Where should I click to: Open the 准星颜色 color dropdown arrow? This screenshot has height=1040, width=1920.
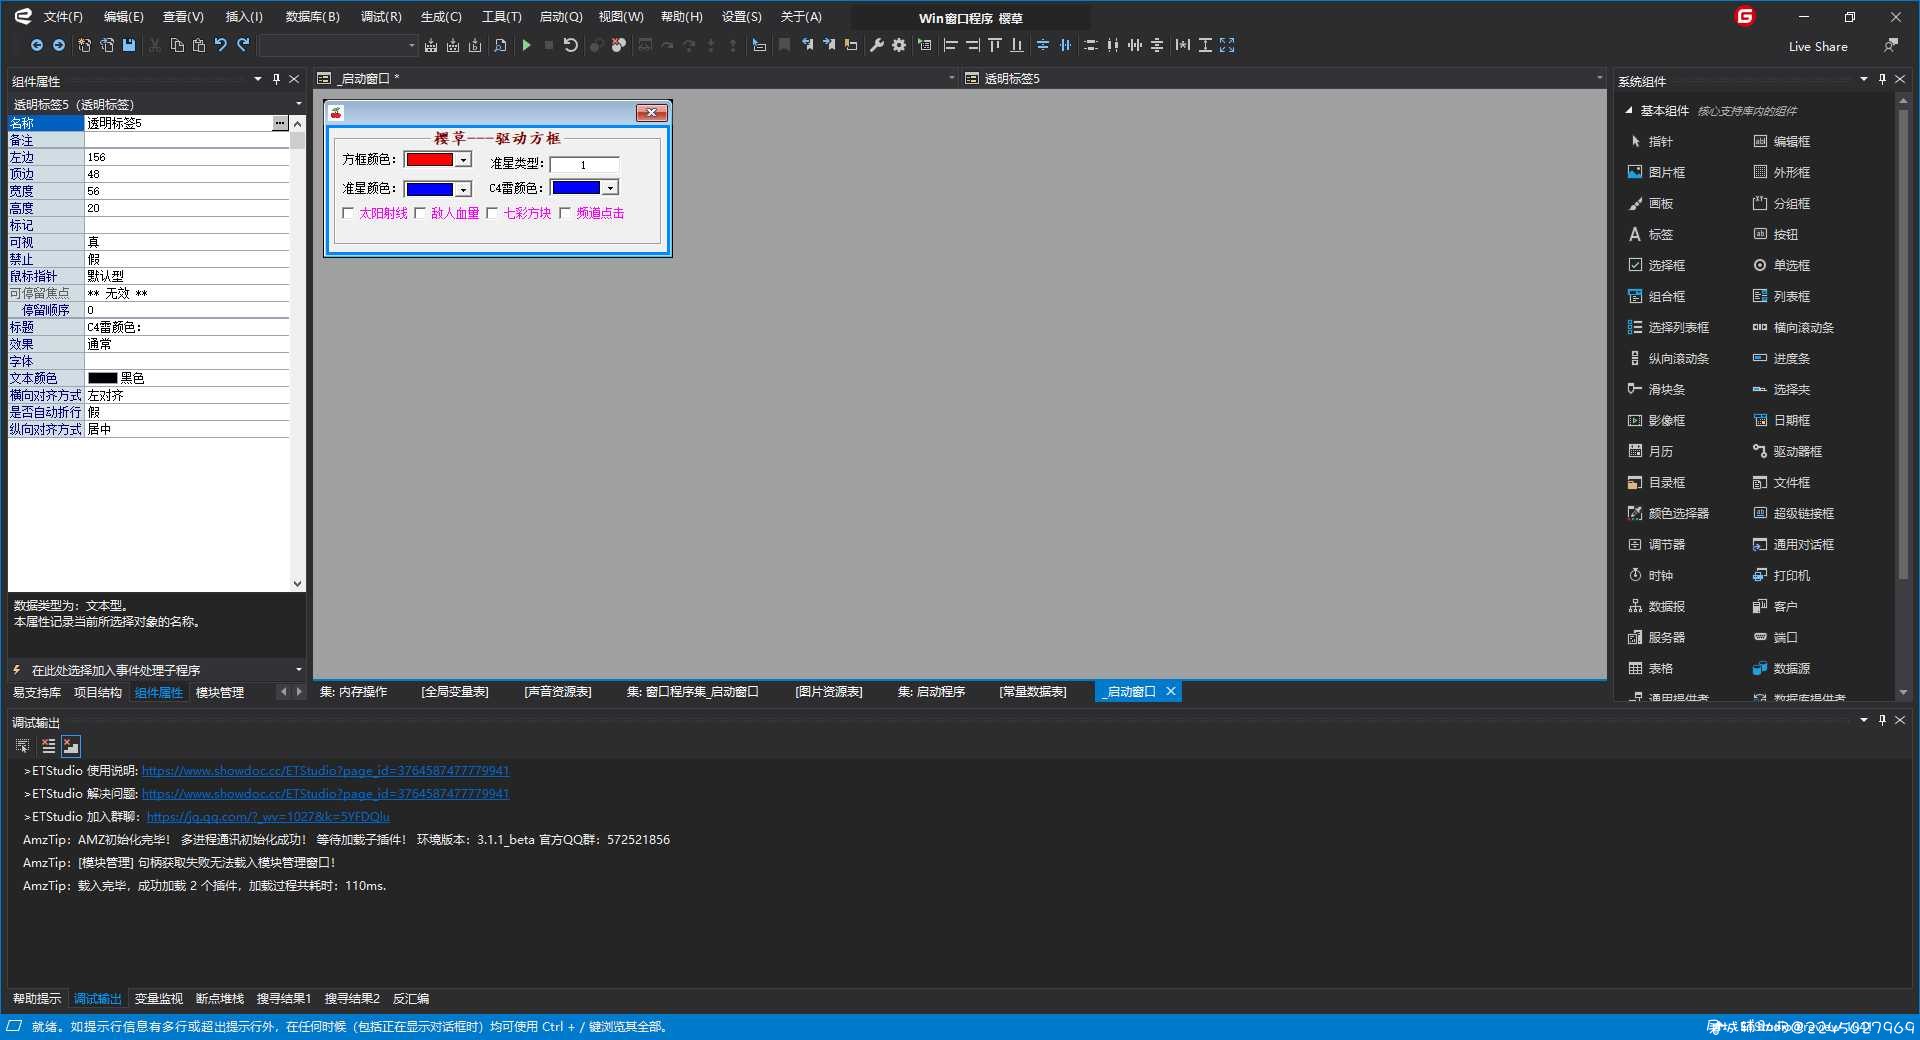pyautogui.click(x=464, y=189)
